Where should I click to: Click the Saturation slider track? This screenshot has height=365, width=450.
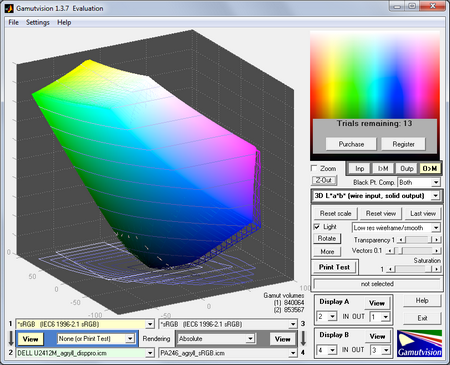[x=413, y=269]
